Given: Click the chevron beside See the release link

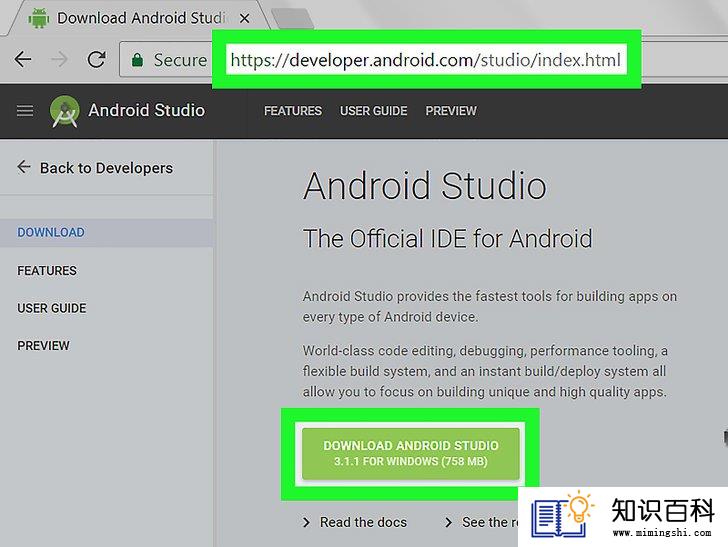Looking at the screenshot, I should 448,523.
